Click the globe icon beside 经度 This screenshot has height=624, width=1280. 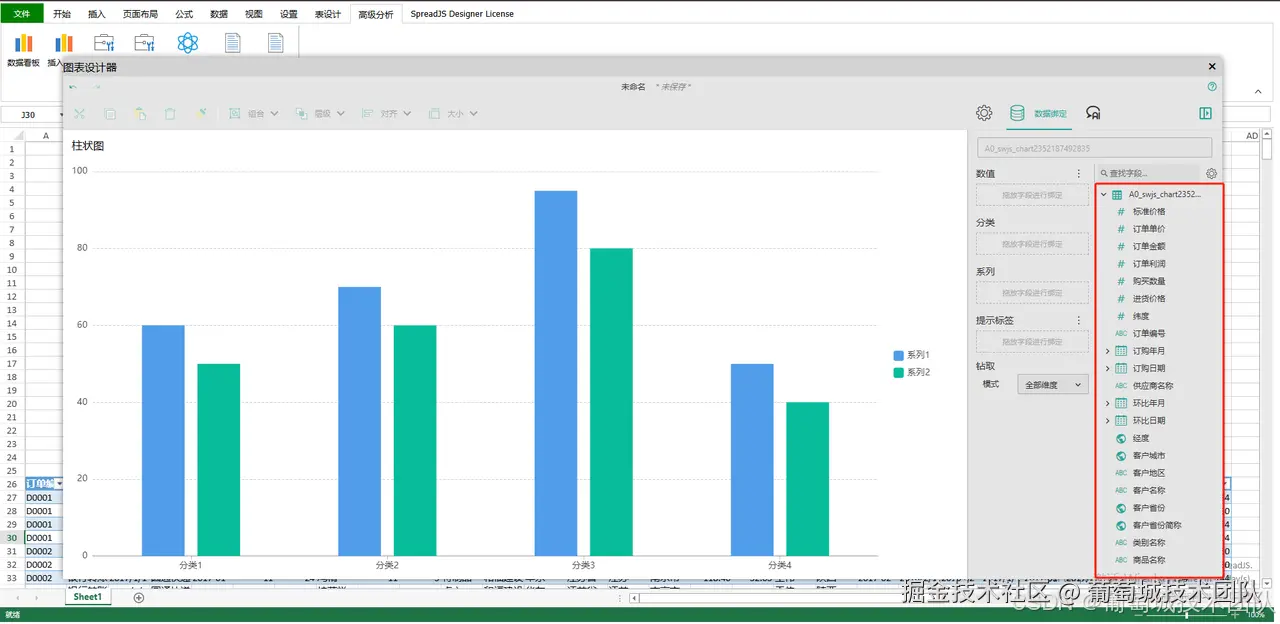click(x=1121, y=438)
